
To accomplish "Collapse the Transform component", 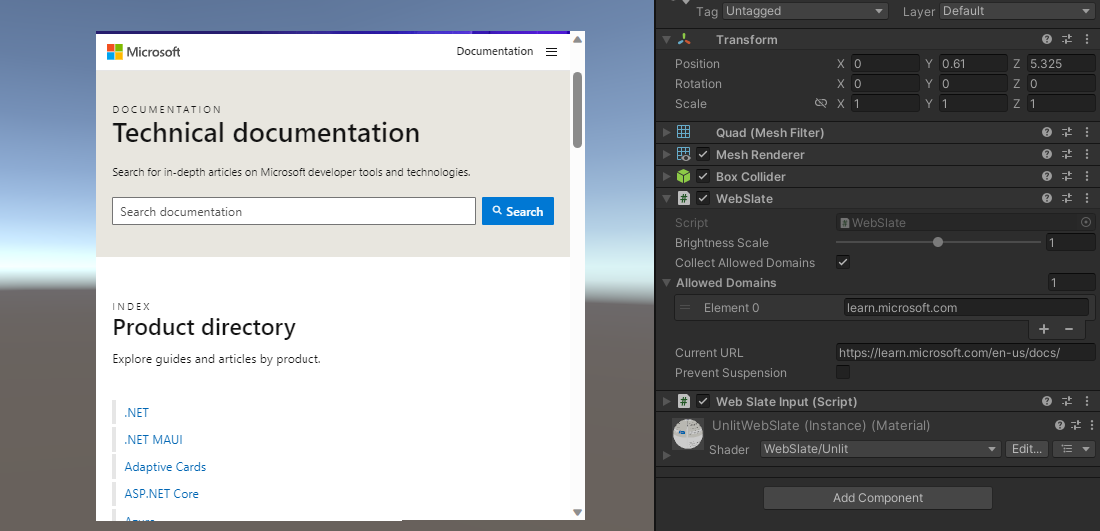I will [666, 40].
